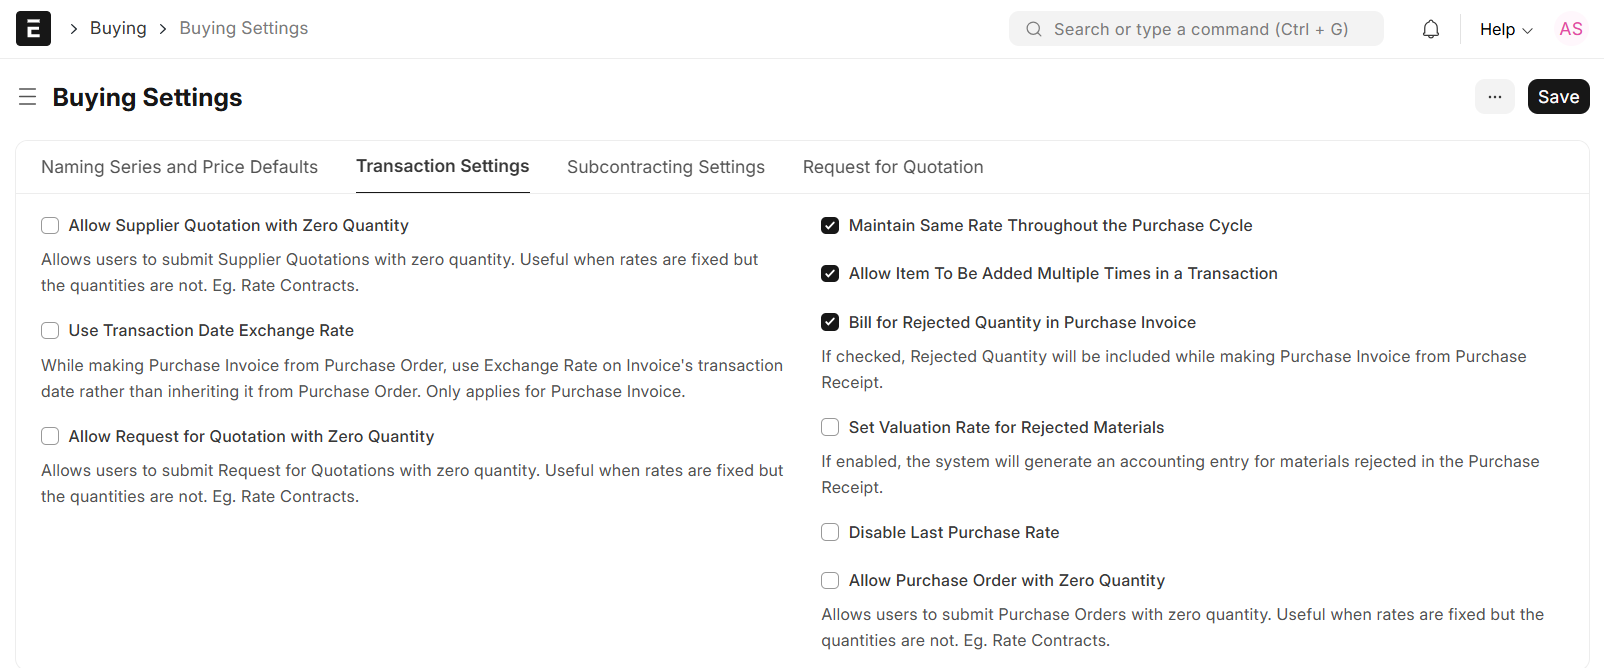Check Set Valuation Rate for Rejected Materials
1604x668 pixels.
[x=830, y=427]
